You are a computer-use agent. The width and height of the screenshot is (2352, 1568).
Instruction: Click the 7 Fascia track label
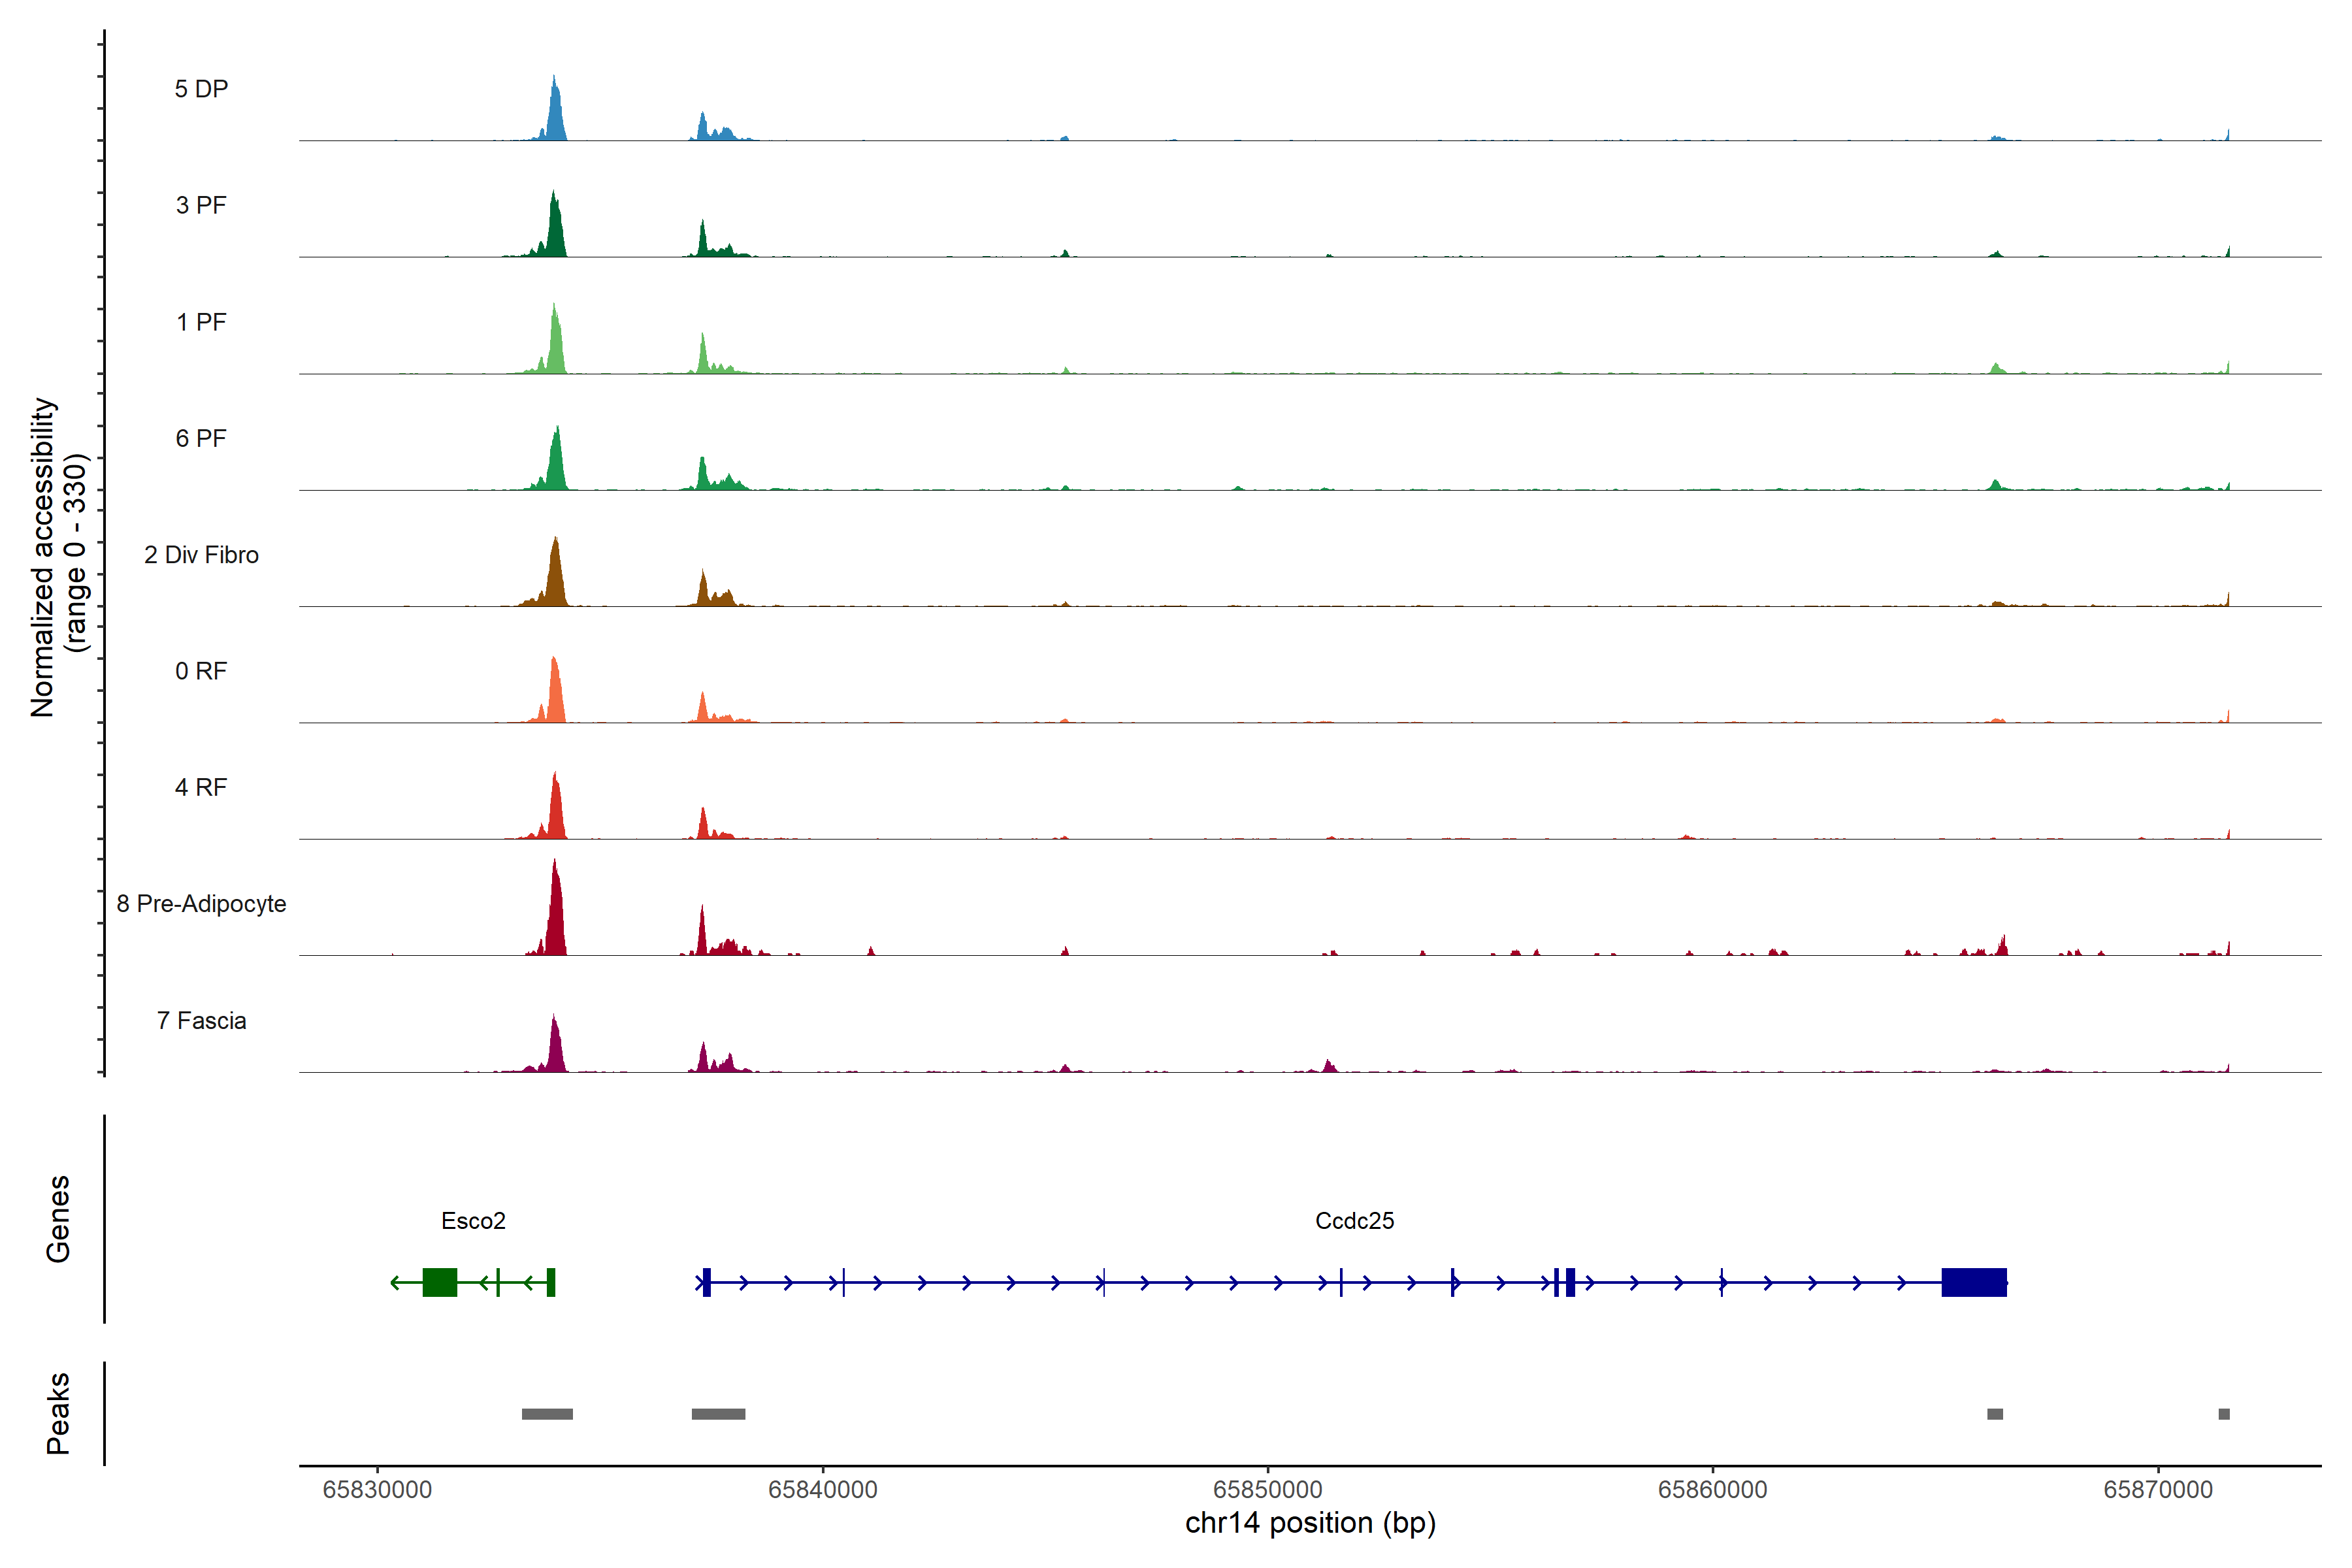point(201,1020)
